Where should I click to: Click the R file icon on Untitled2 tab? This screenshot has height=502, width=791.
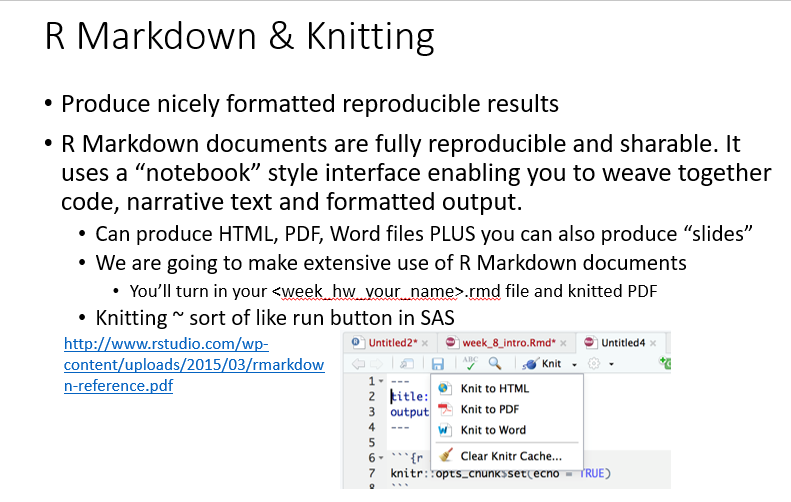[x=358, y=343]
